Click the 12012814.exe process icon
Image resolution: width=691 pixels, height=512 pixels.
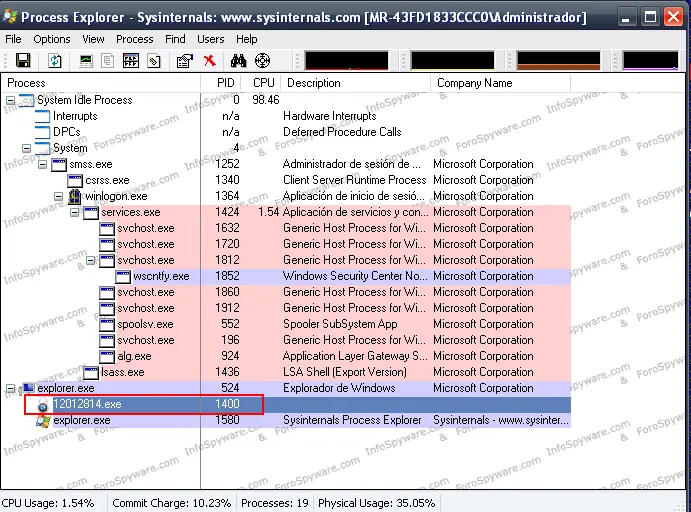tap(43, 404)
